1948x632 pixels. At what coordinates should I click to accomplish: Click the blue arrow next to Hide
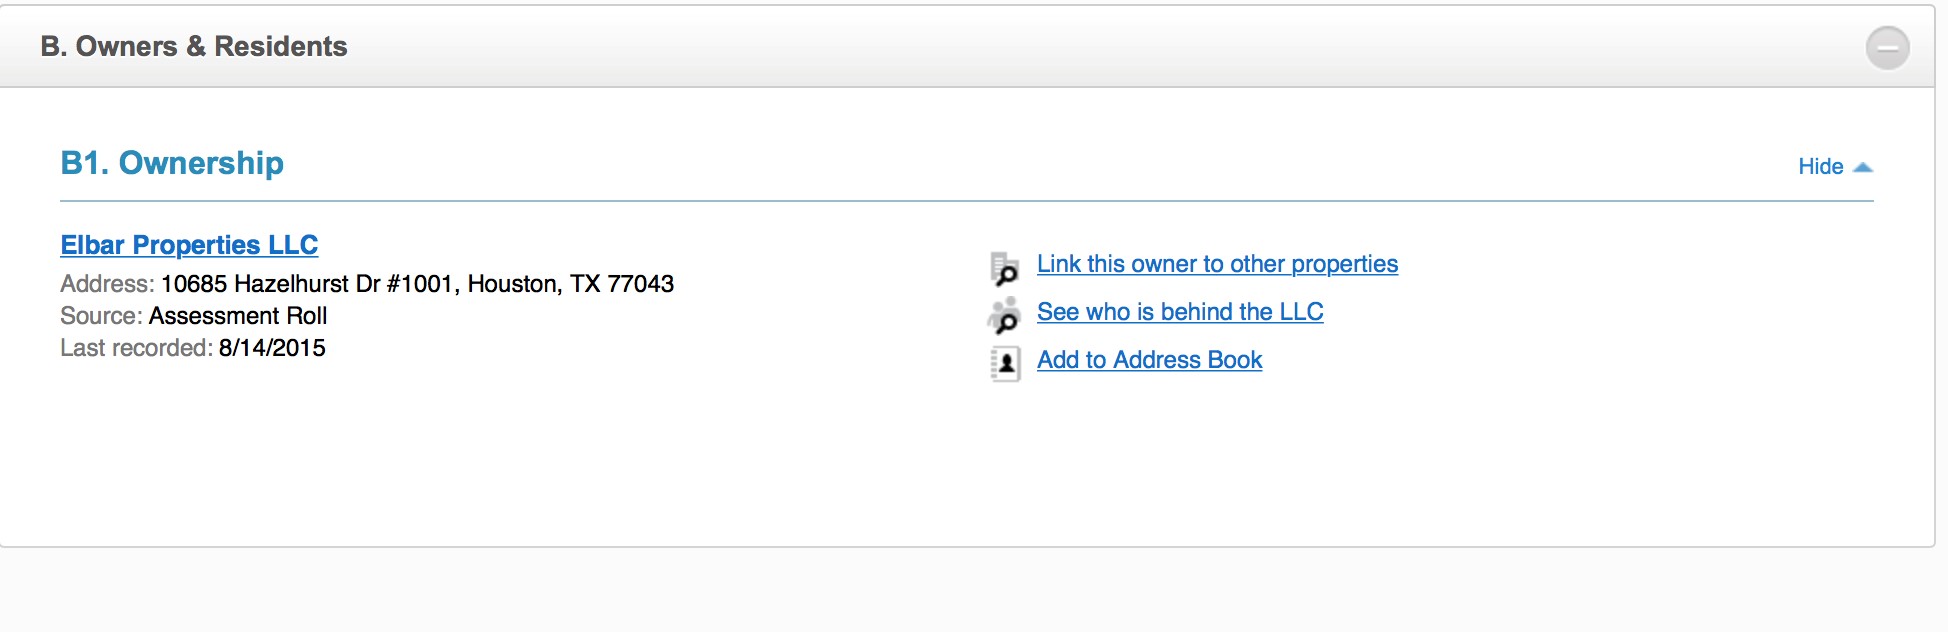pyautogui.click(x=1862, y=168)
